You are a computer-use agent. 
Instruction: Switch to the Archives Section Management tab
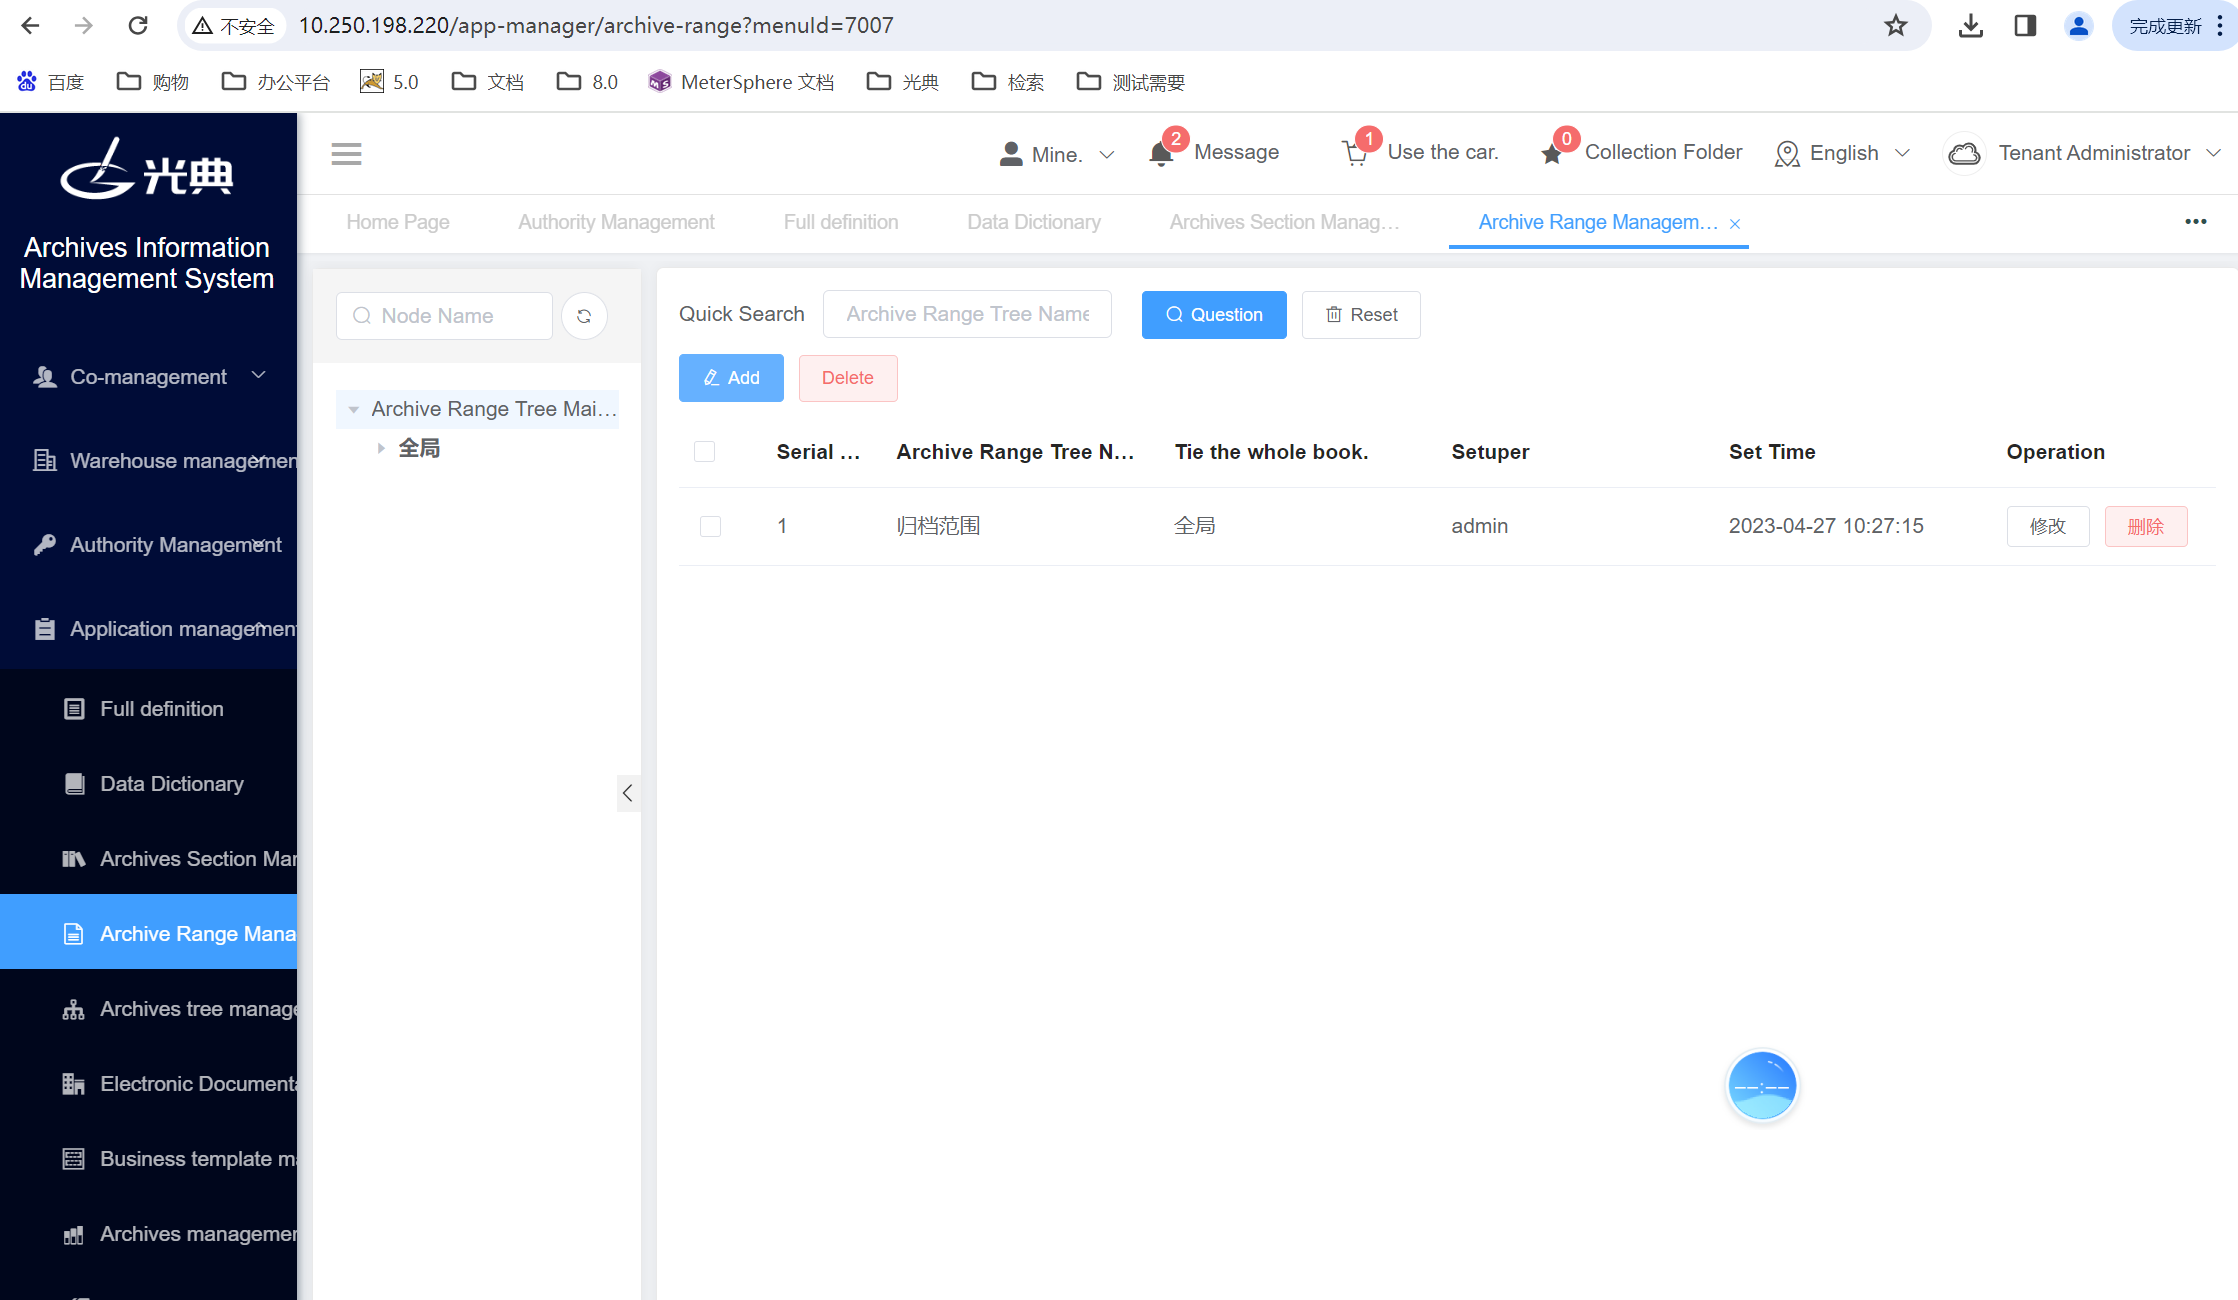coord(1284,222)
